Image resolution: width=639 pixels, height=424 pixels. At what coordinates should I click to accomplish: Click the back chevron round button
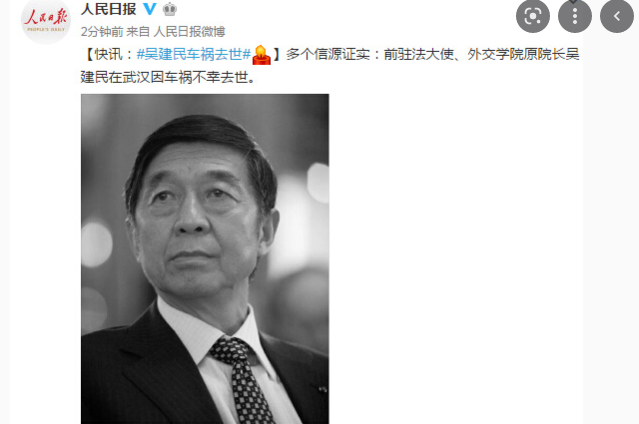[x=617, y=16]
